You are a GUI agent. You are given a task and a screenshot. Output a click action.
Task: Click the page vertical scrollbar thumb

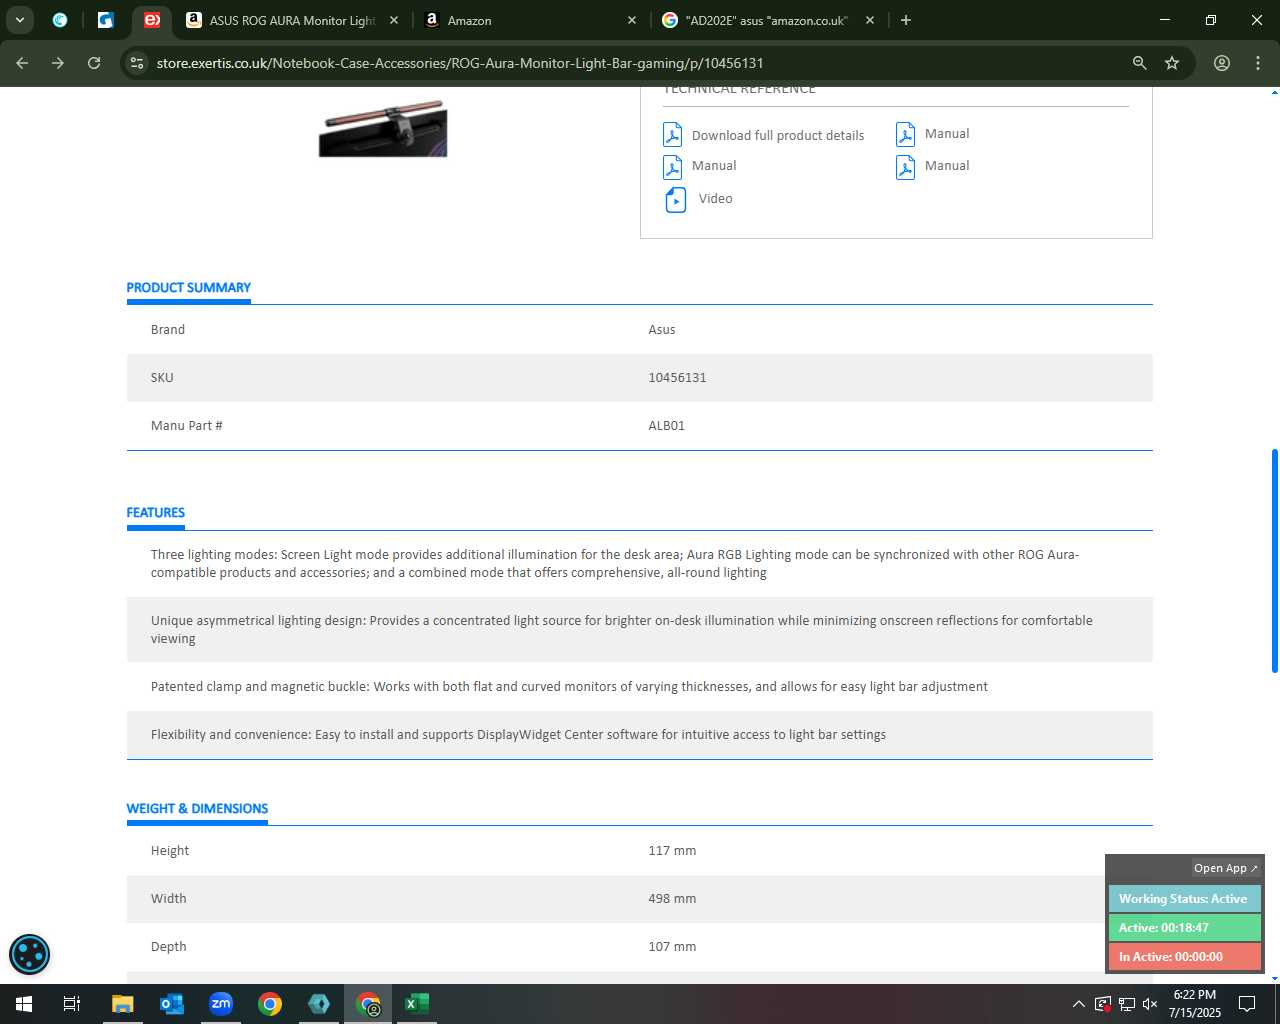[1274, 561]
